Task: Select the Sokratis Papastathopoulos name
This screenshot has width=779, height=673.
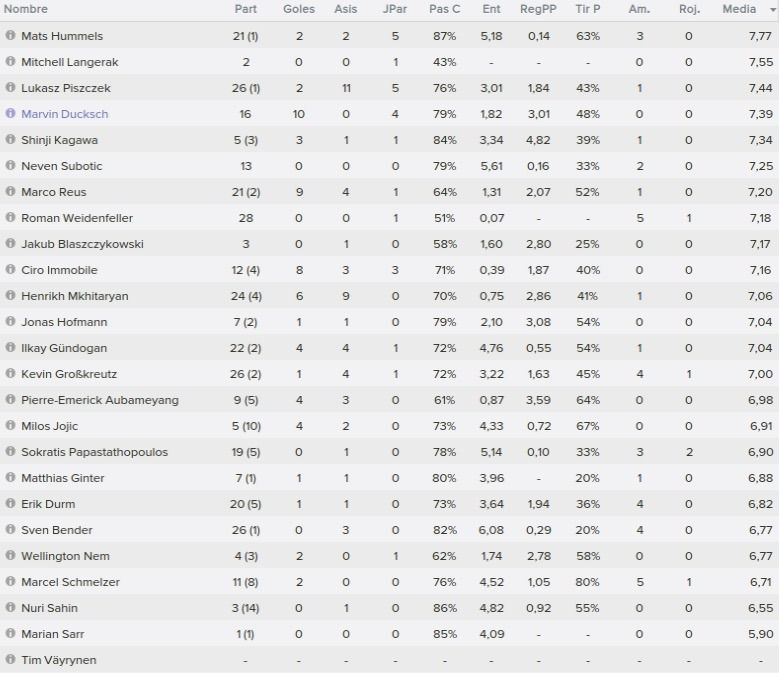Action: [94, 452]
